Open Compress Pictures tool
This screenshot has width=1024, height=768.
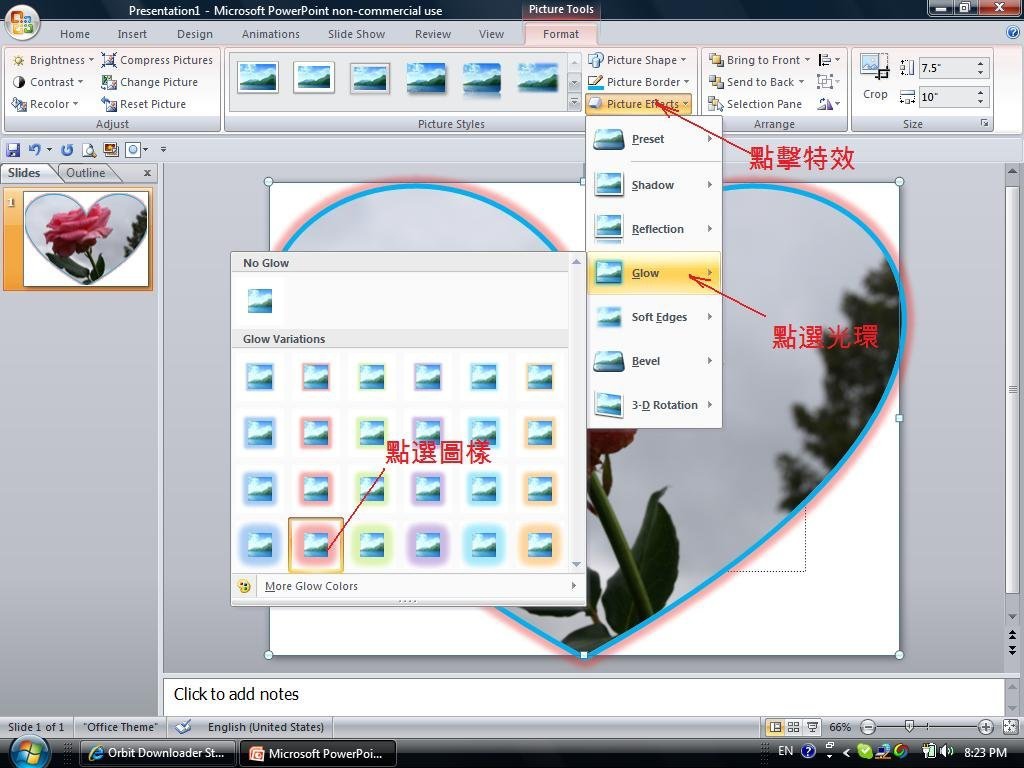click(x=157, y=60)
